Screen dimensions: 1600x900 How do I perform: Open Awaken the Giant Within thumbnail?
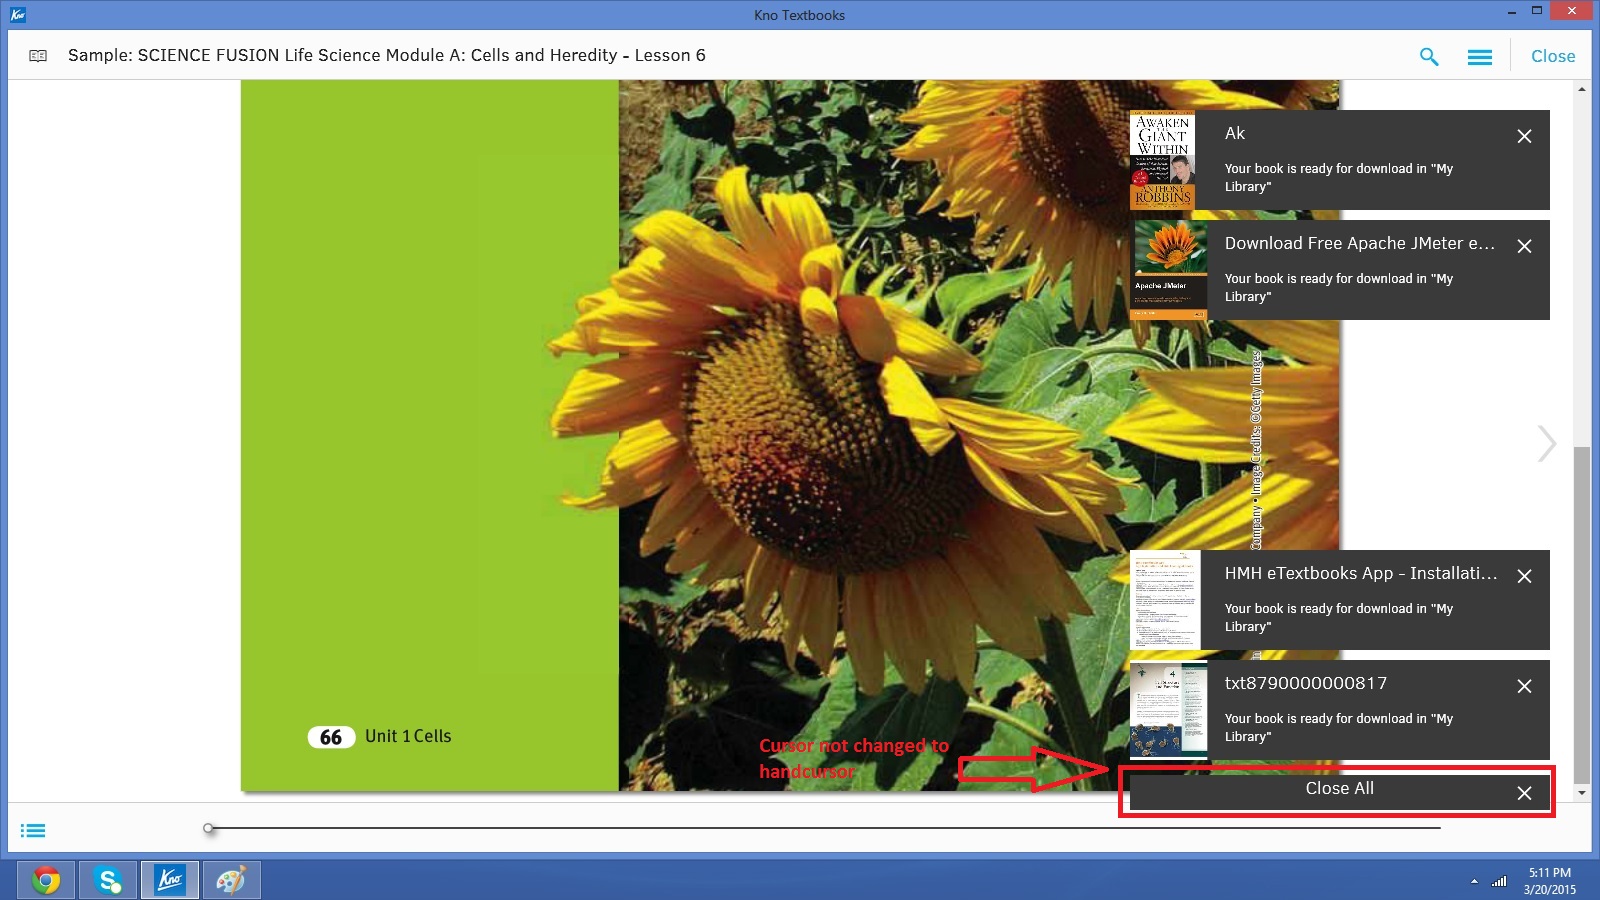[x=1162, y=160]
